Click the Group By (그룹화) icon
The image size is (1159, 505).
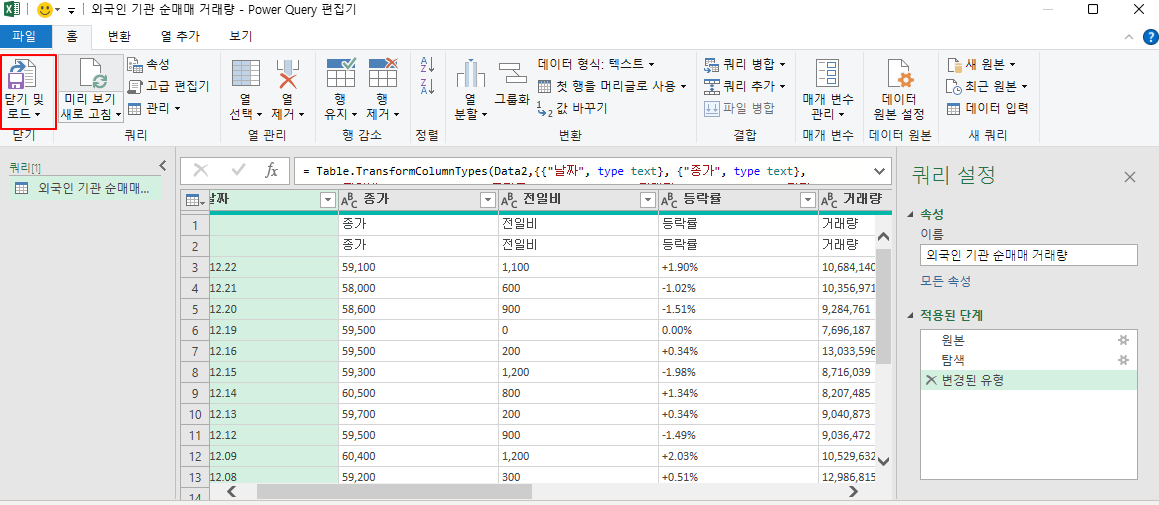coord(510,72)
